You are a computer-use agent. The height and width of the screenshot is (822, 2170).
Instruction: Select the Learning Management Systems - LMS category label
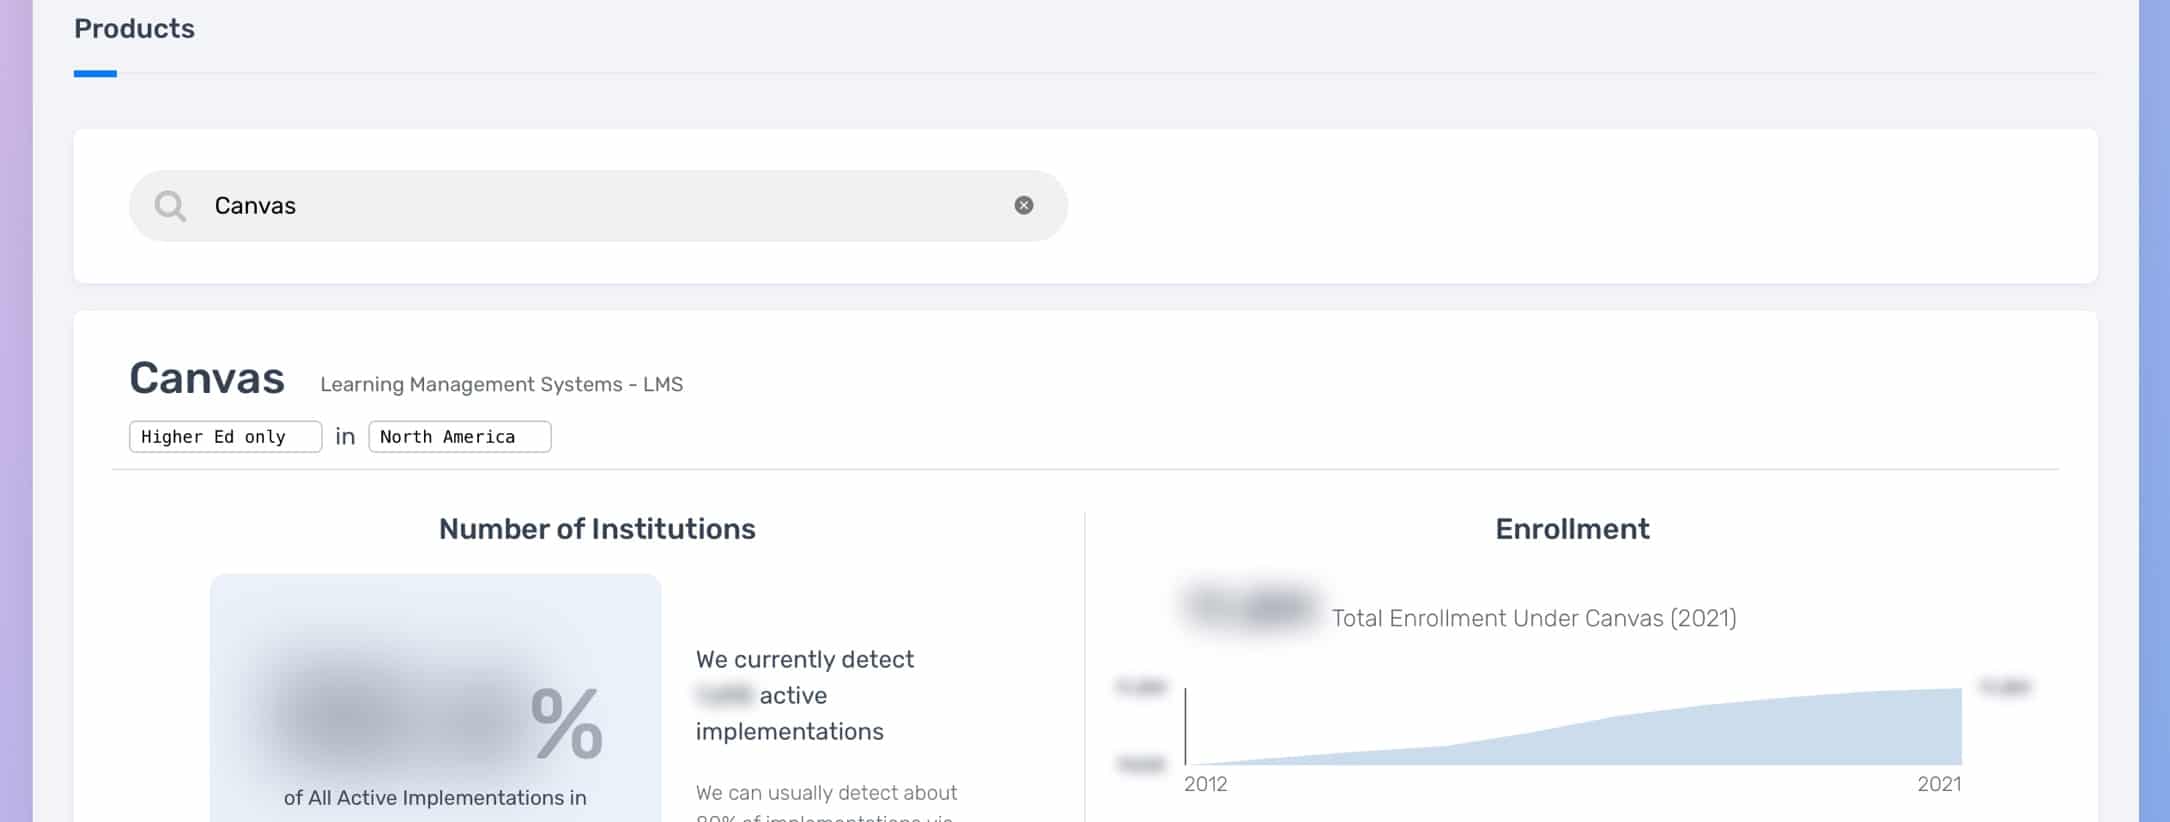point(501,385)
